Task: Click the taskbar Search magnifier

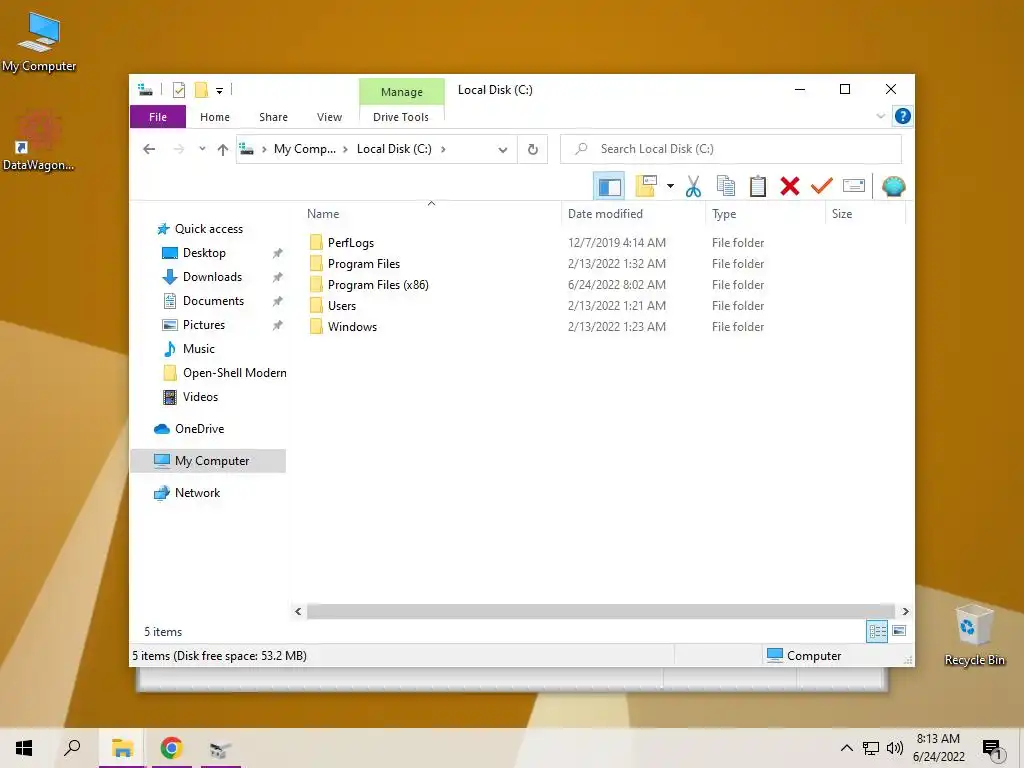Action: click(72, 748)
